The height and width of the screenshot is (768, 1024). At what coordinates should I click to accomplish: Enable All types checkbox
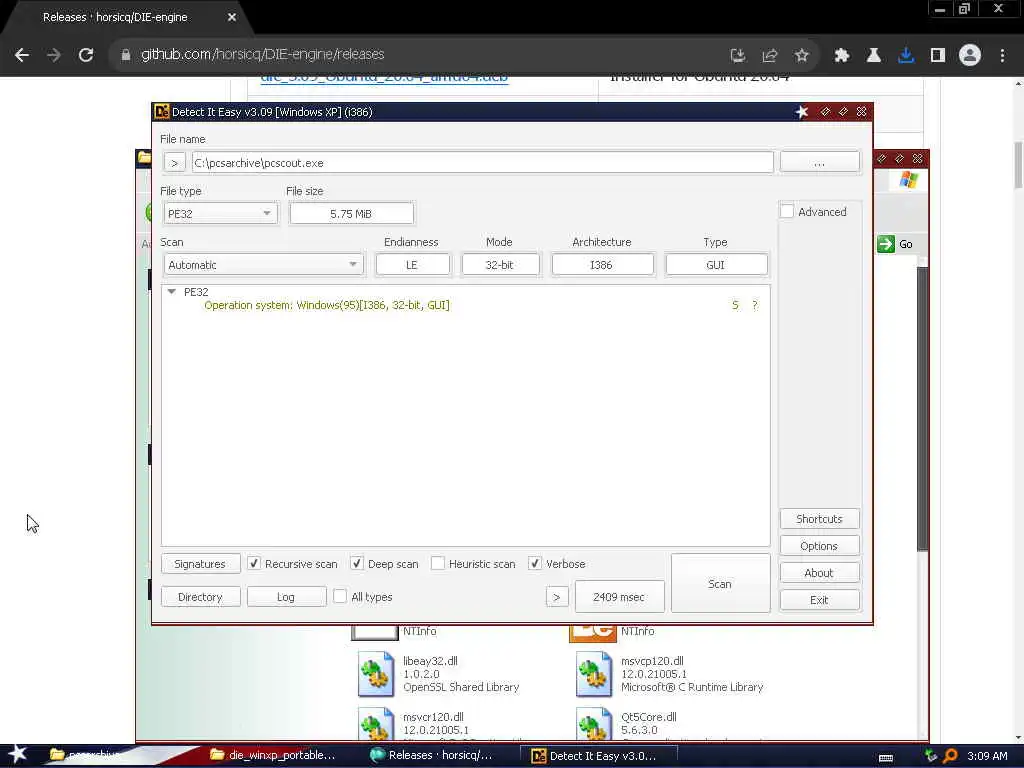(x=340, y=596)
